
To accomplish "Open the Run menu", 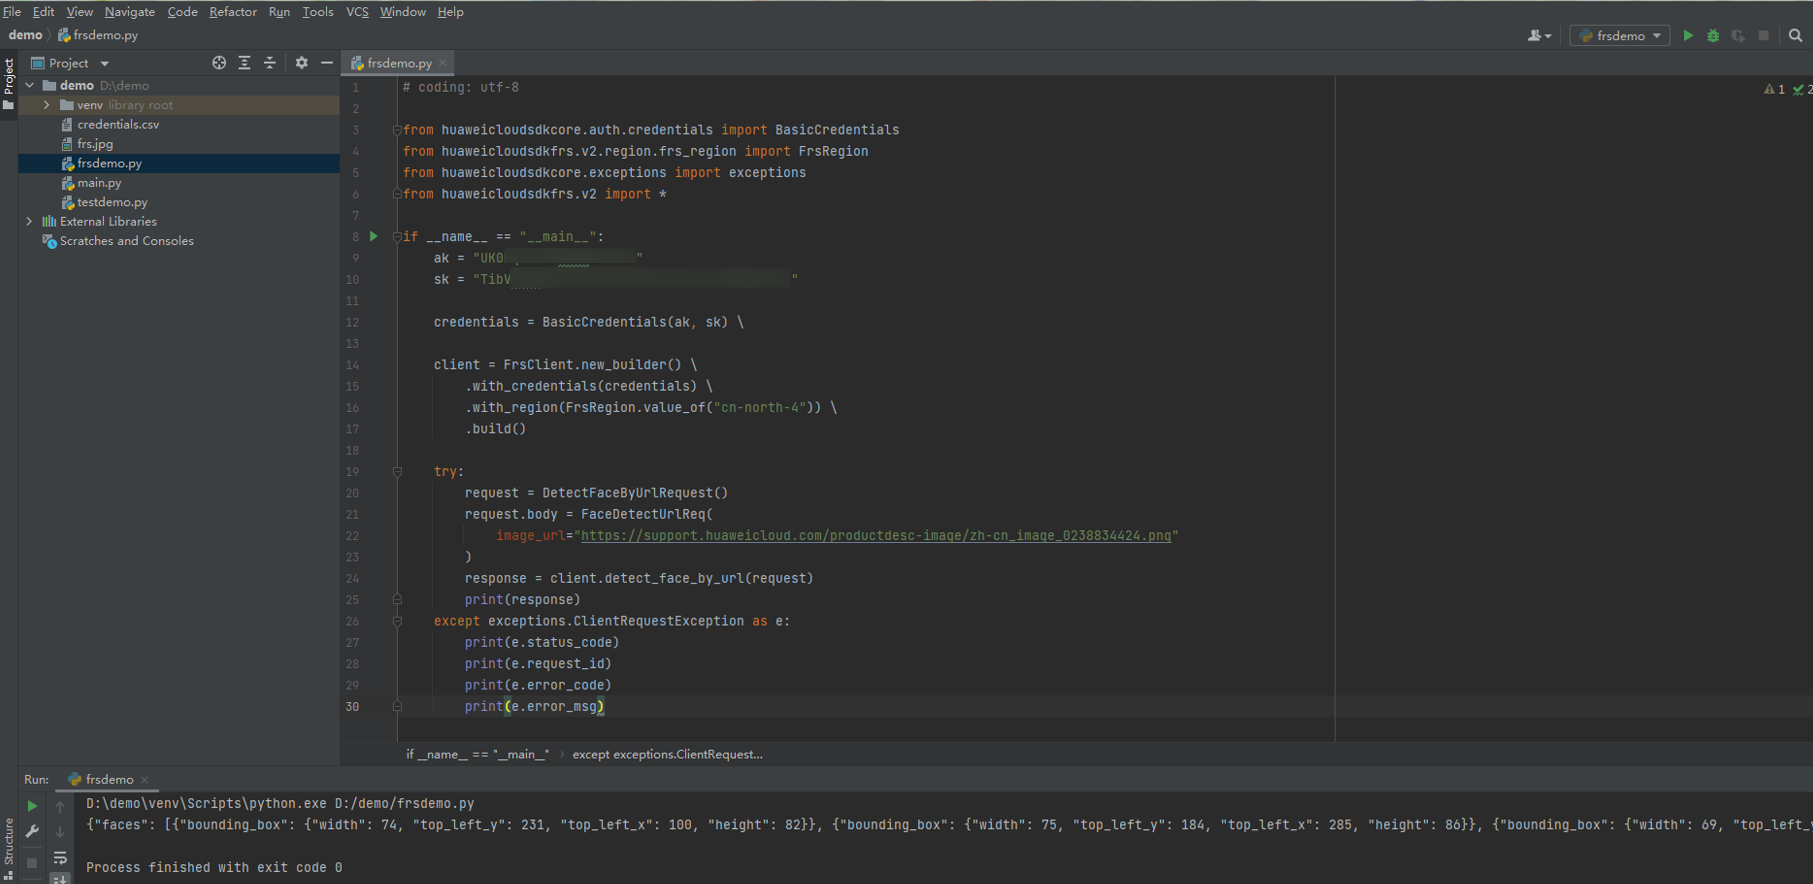I will (279, 12).
